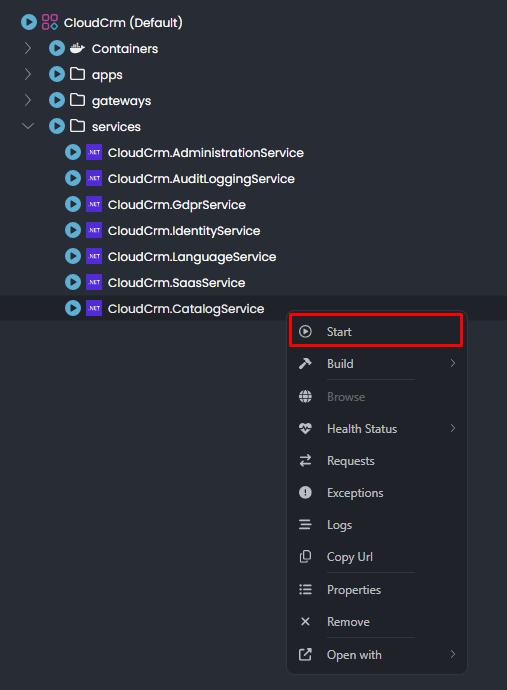Select Health Status menu entry

click(x=377, y=429)
